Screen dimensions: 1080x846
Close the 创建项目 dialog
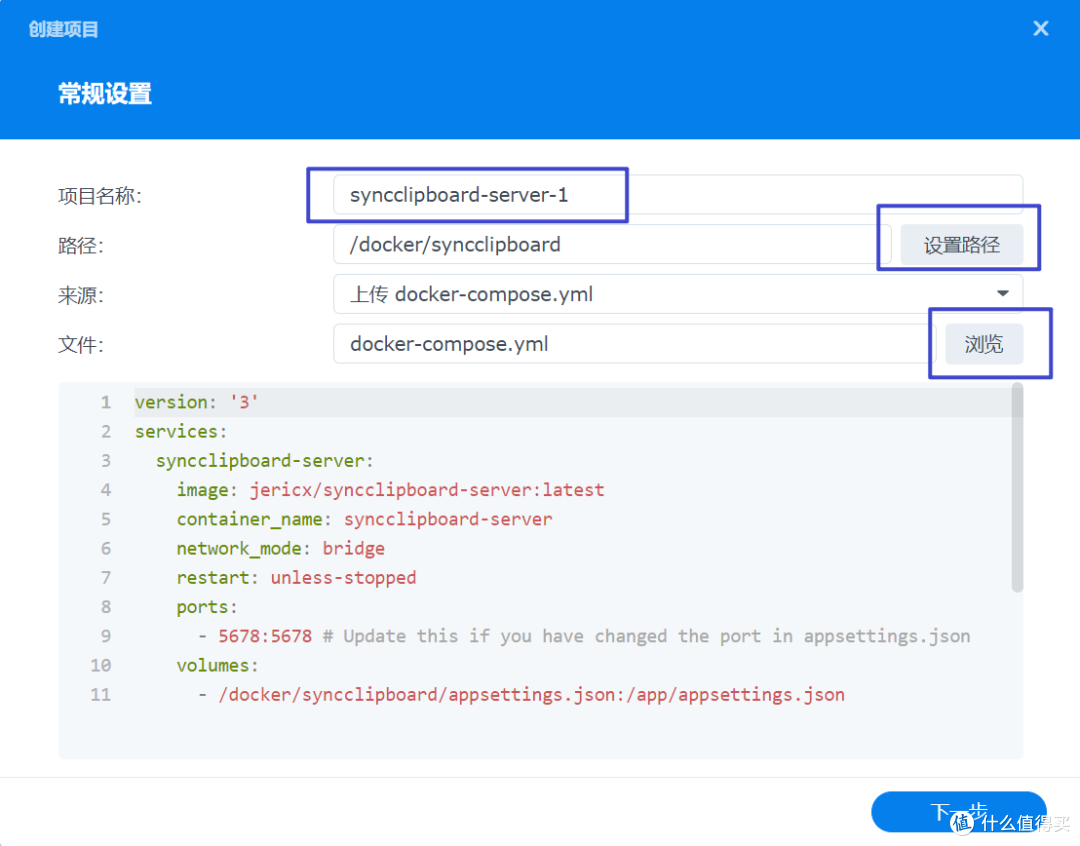[x=1040, y=28]
